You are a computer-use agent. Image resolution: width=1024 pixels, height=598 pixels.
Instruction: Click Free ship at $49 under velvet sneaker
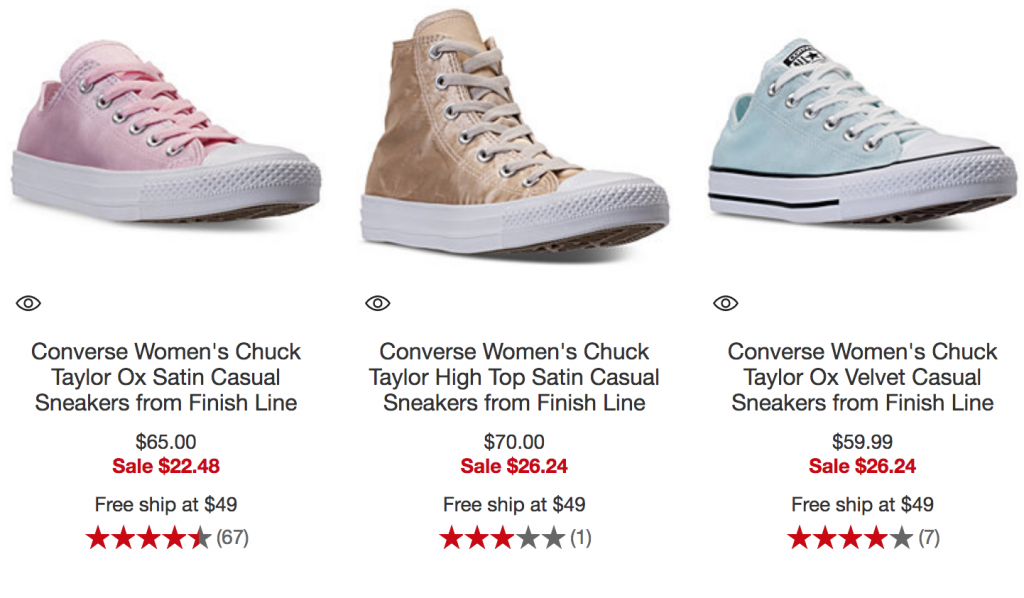click(862, 504)
